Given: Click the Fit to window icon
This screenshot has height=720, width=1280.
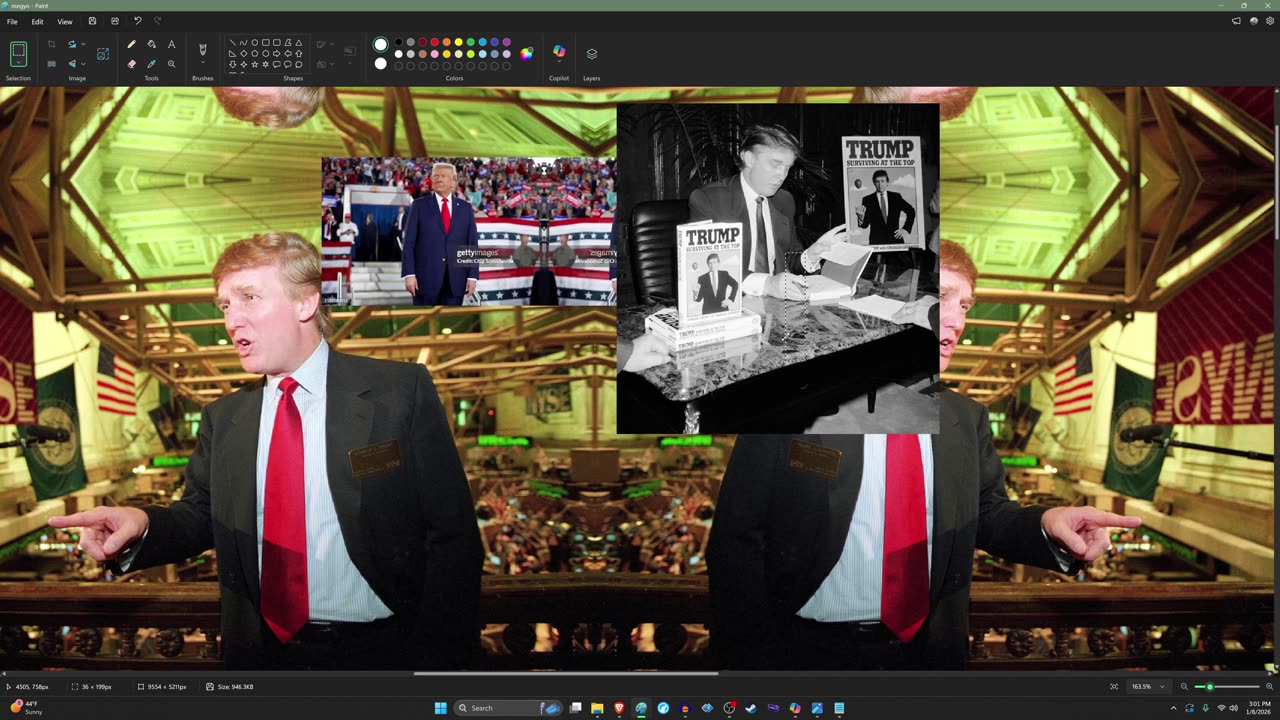Looking at the screenshot, I should click(x=1114, y=687).
